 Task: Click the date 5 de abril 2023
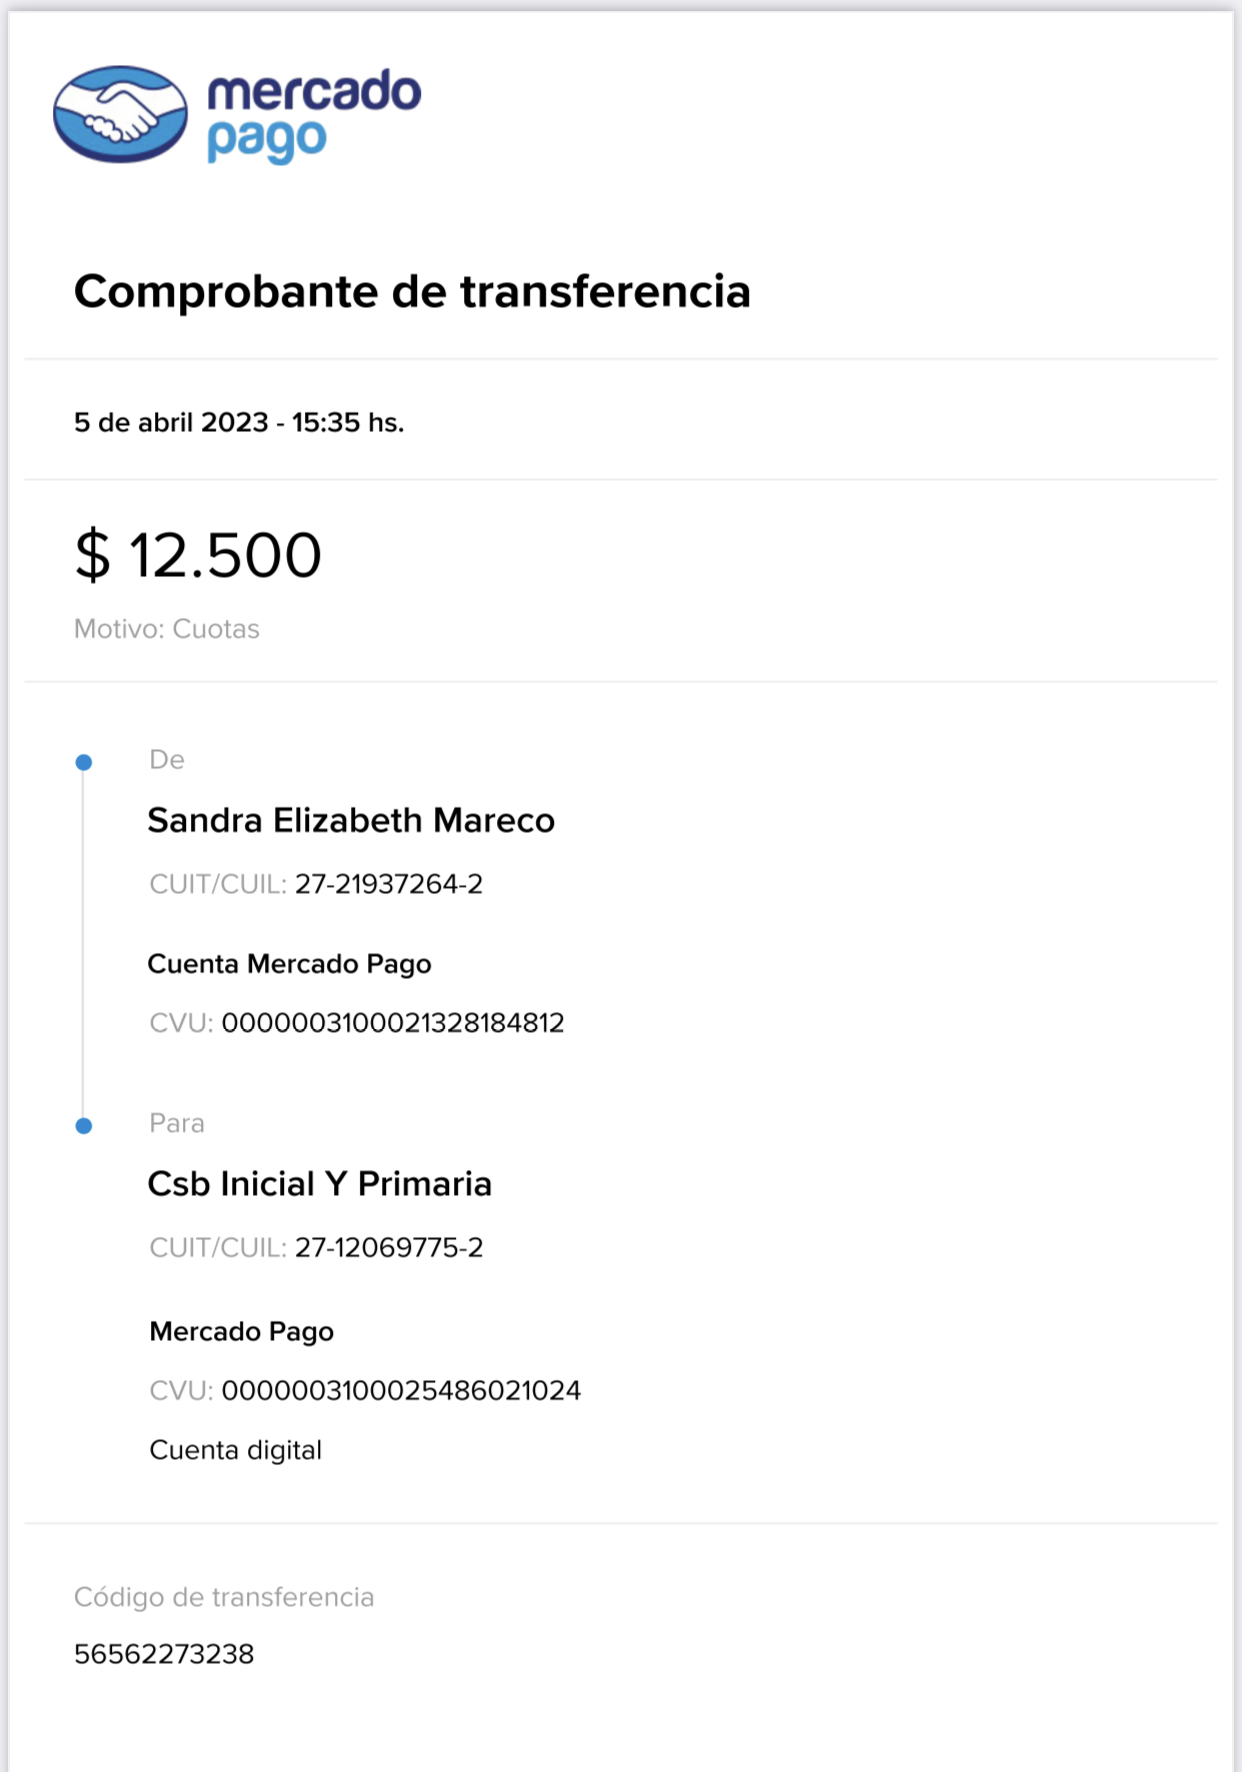point(171,423)
